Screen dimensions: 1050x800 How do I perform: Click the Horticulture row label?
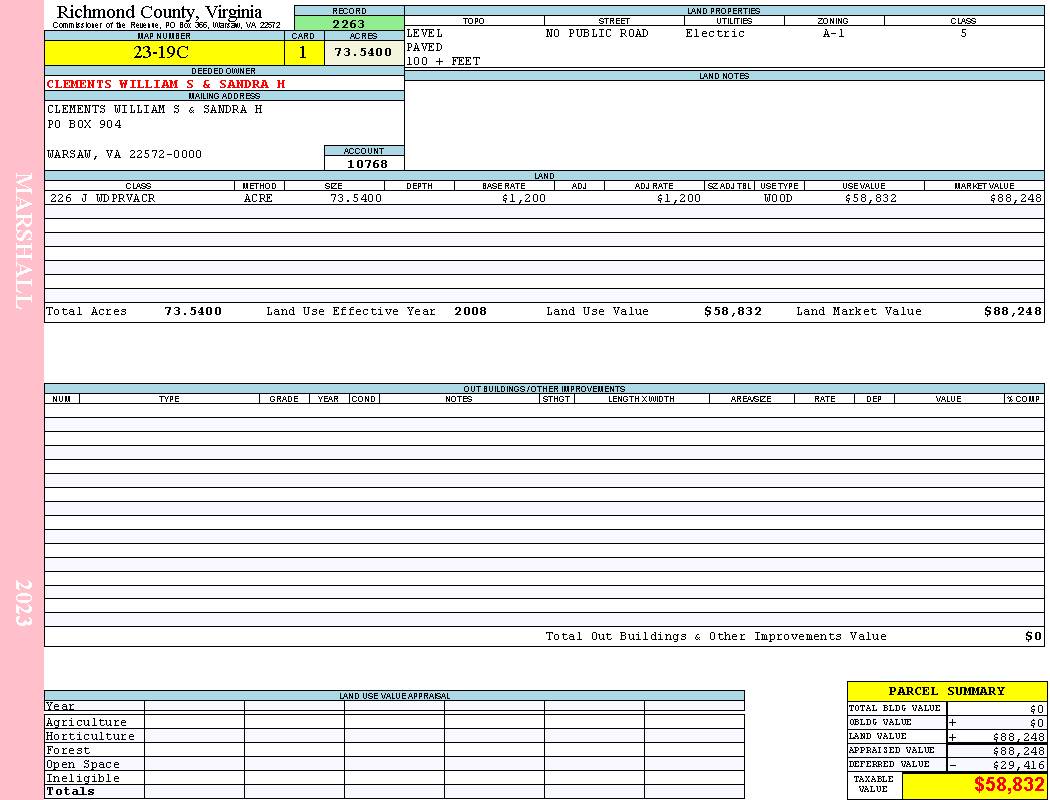click(x=90, y=736)
